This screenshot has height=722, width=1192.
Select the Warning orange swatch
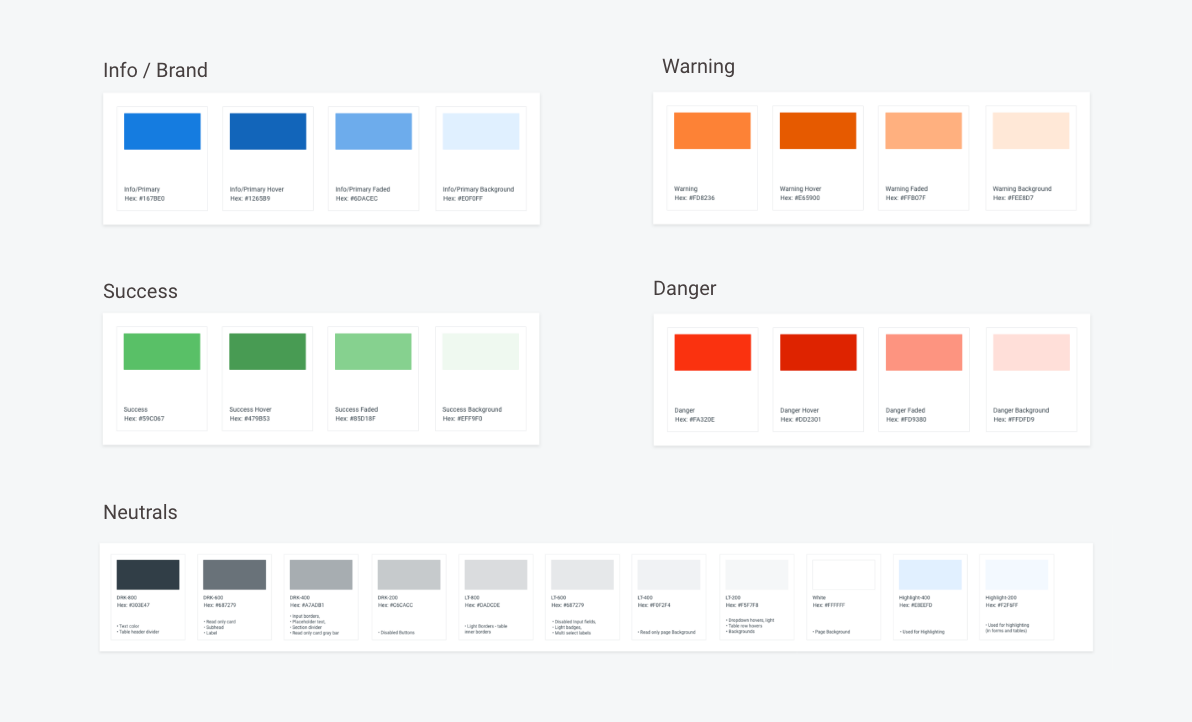[x=712, y=131]
